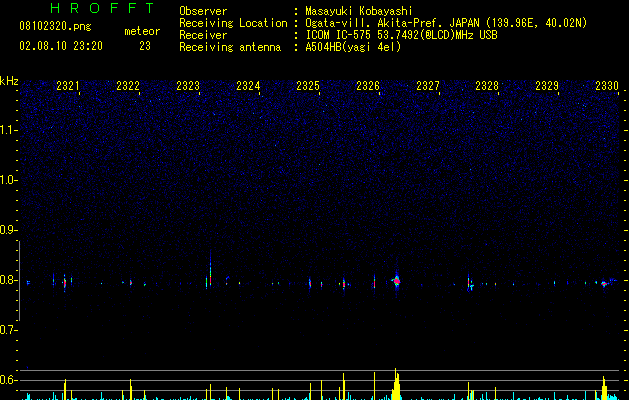Click the 0.8 kHz axis label
This screenshot has height=400, width=629.
pyautogui.click(x=8, y=280)
